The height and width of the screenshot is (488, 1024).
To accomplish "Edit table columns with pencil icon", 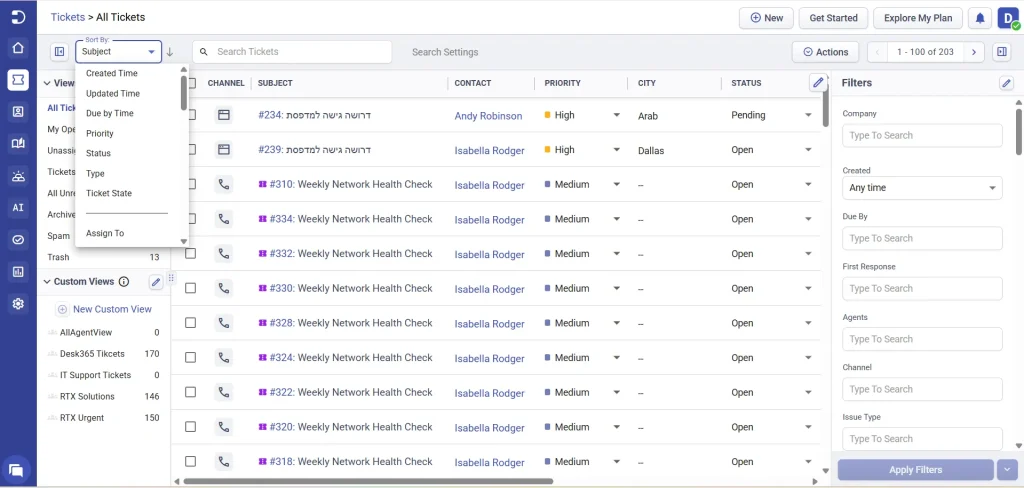I will 818,82.
